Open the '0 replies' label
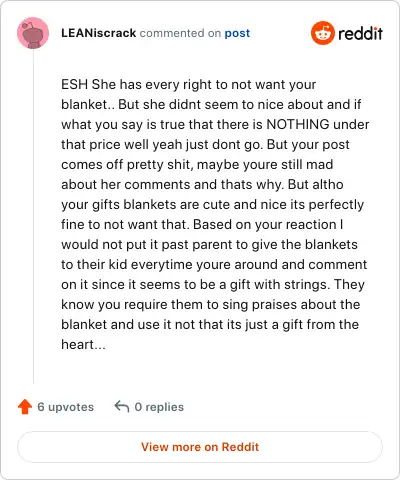The width and height of the screenshot is (400, 480). (159, 407)
